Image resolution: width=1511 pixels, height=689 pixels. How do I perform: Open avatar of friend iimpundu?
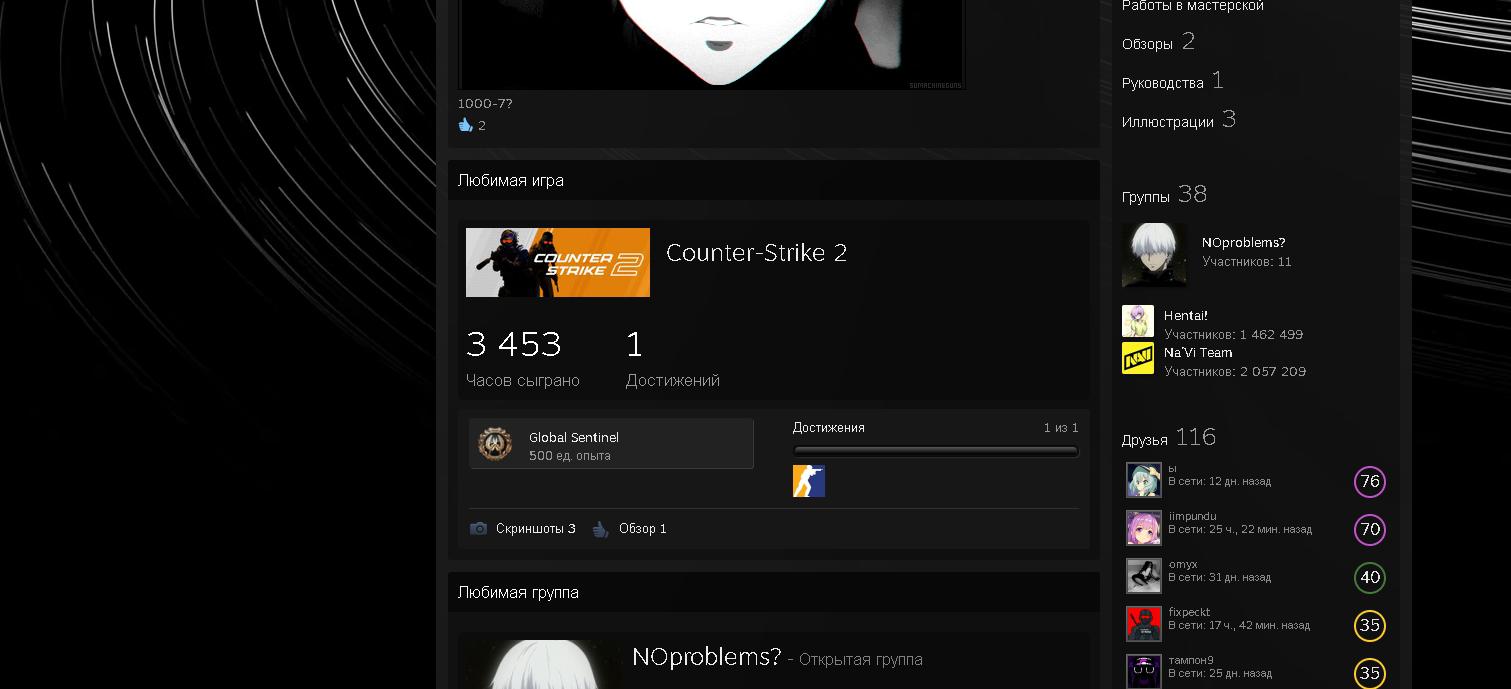[x=1144, y=528]
